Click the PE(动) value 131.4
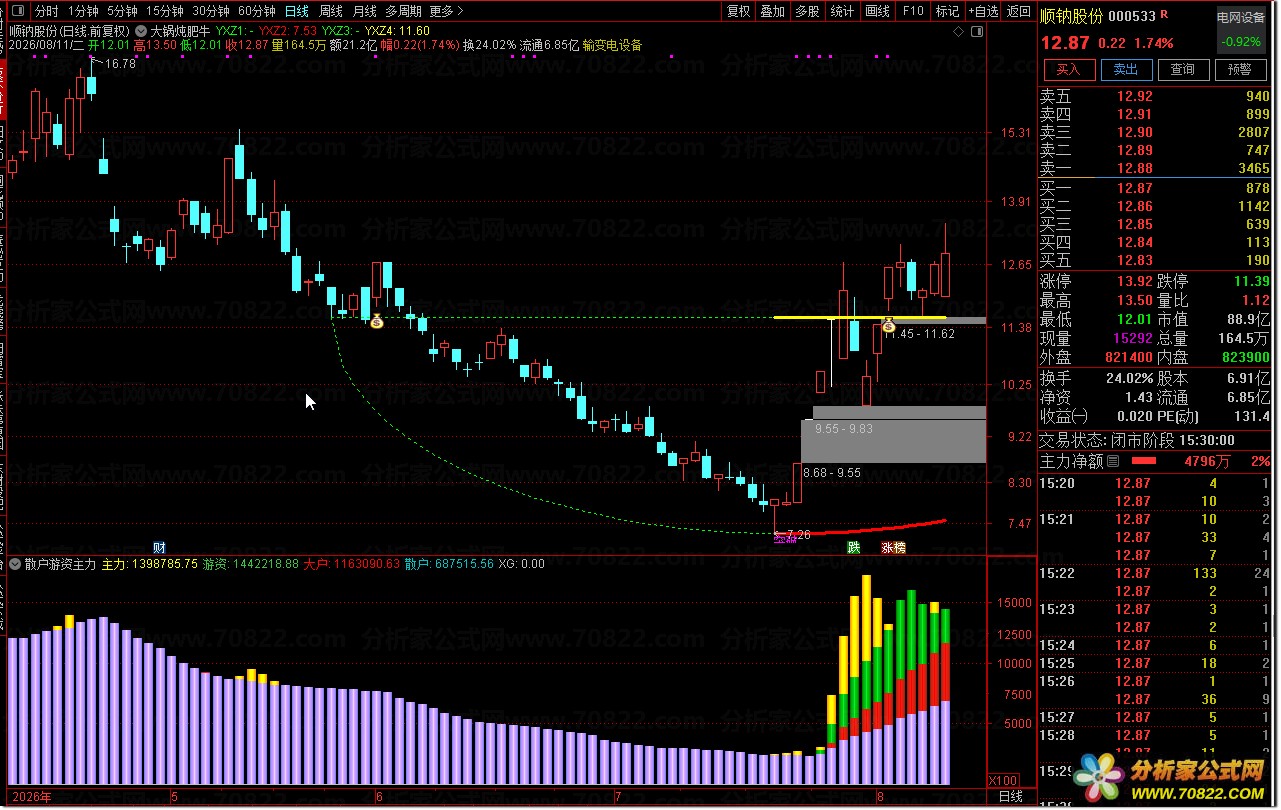The image size is (1281, 810). [1252, 416]
